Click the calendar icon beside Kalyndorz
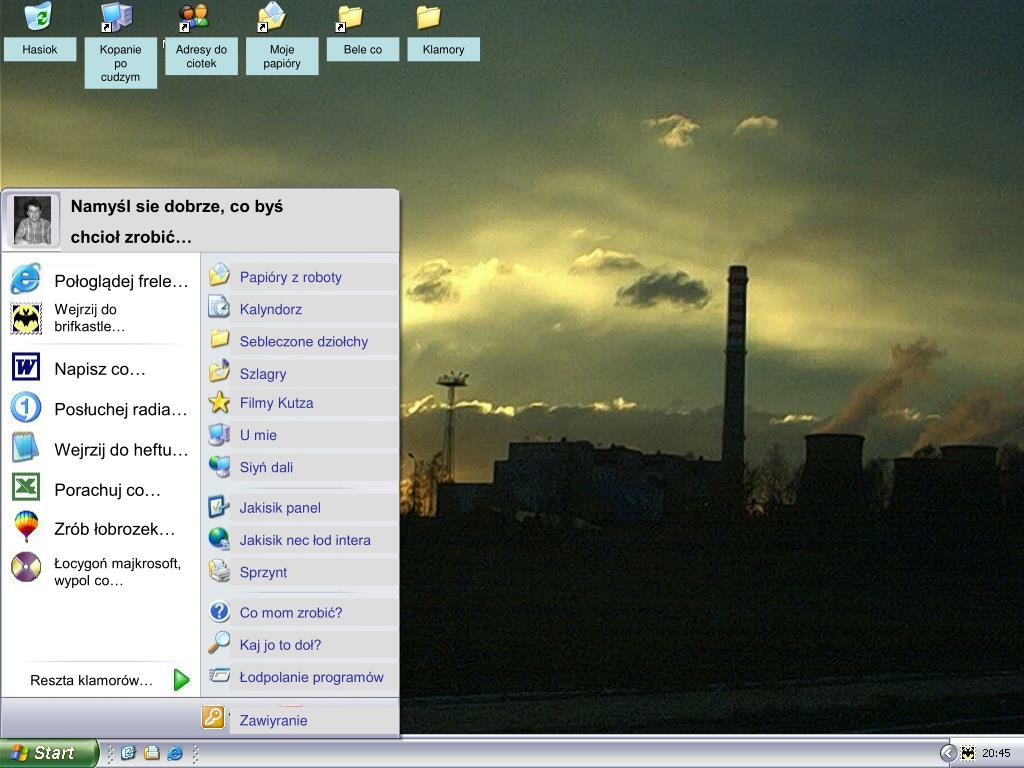The height and width of the screenshot is (768, 1024). 219,306
